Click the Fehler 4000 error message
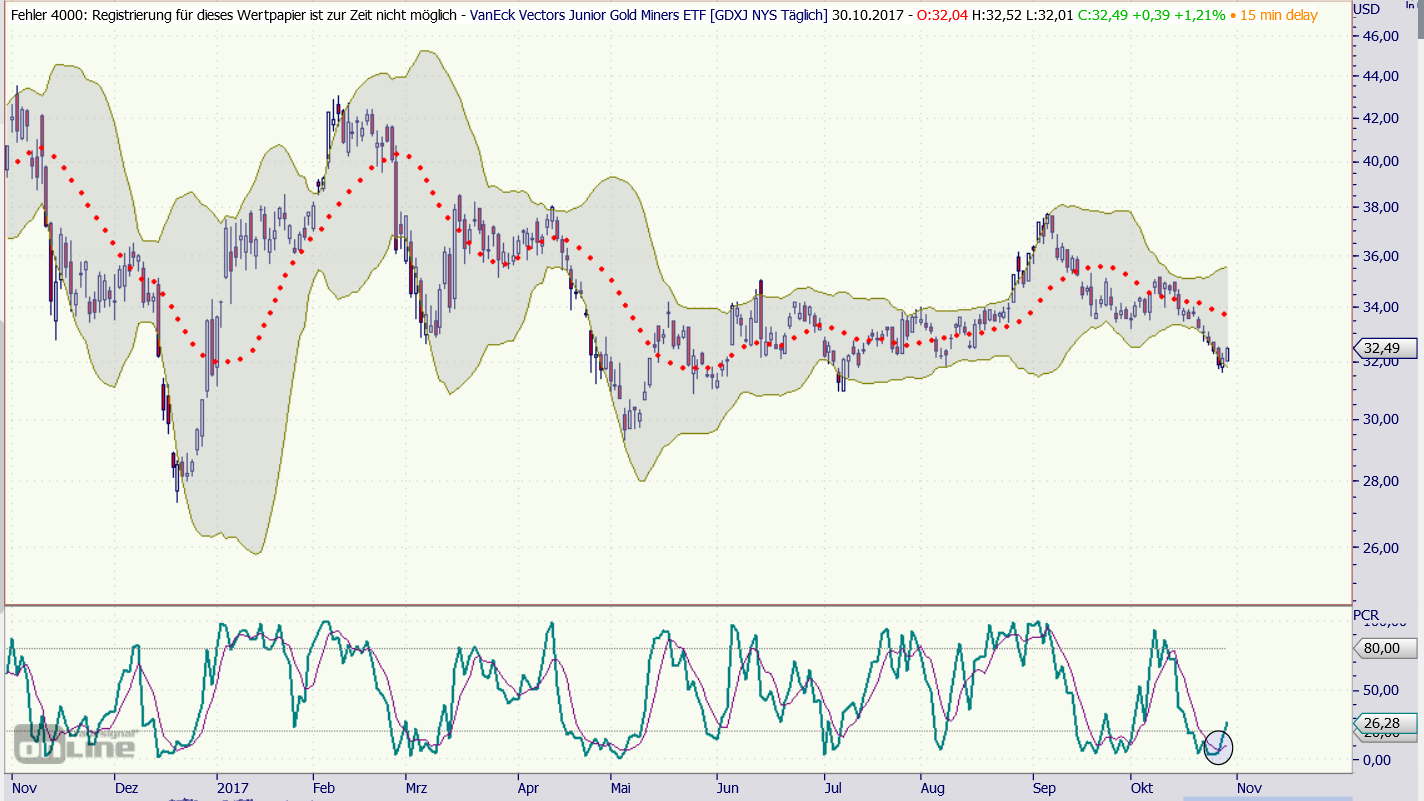1424x801 pixels. (234, 15)
